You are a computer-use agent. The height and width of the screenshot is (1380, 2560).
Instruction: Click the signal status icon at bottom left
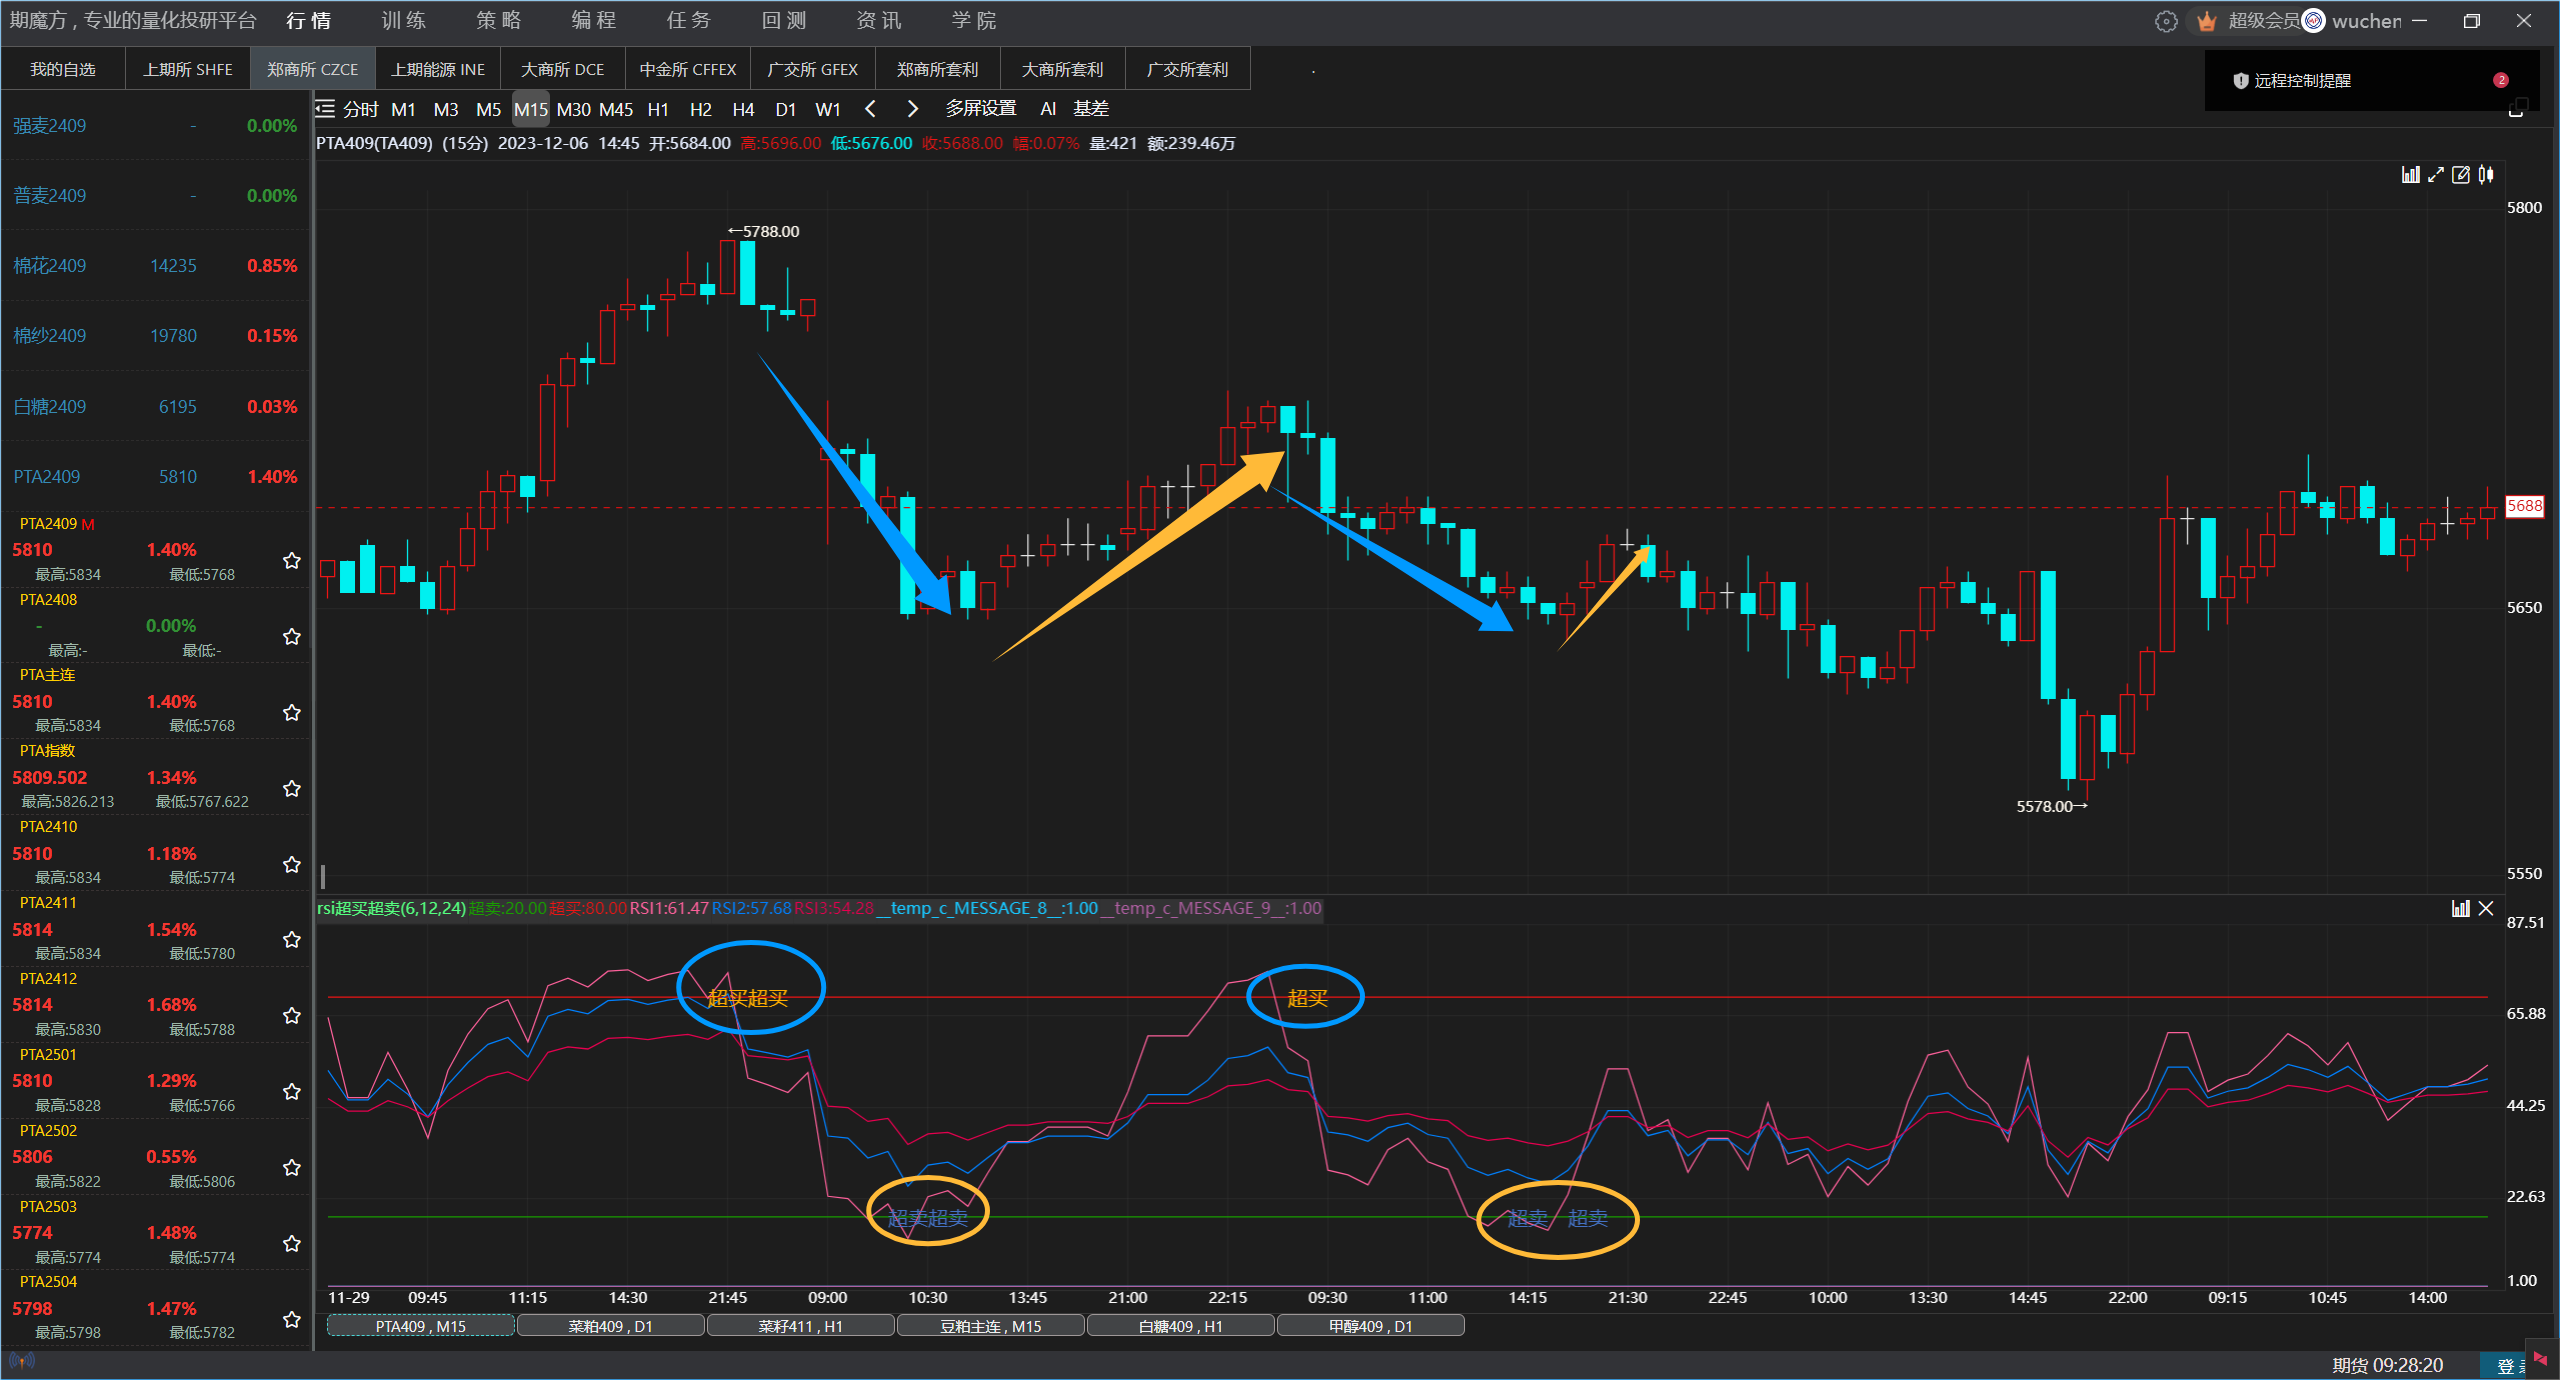[21, 1361]
